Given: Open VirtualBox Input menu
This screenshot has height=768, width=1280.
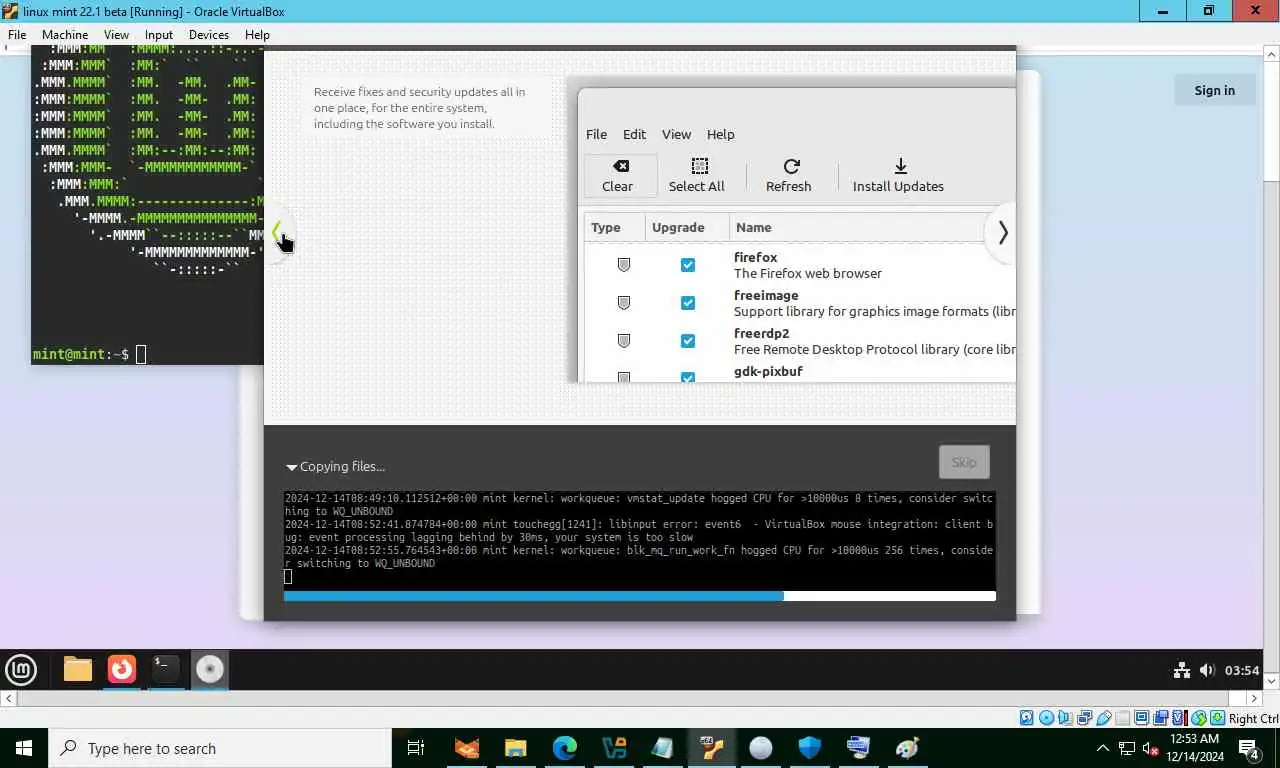Looking at the screenshot, I should tap(159, 34).
